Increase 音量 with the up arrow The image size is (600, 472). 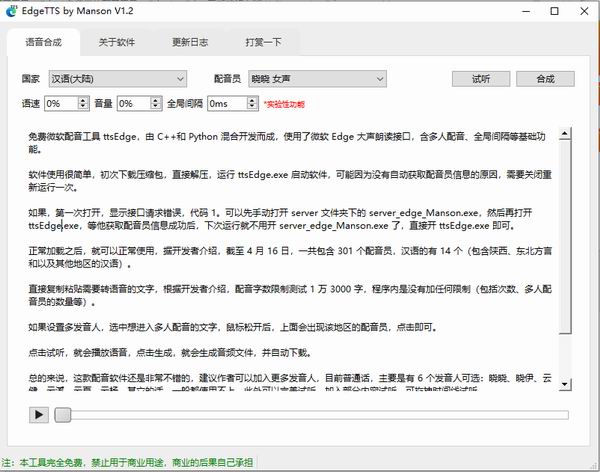pos(155,100)
